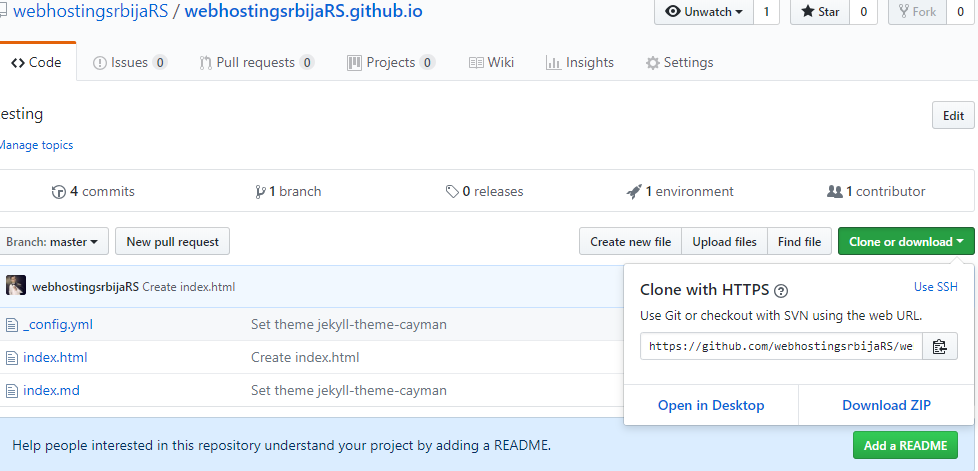
Task: Click the help question mark next to Clone with HTTPS
Action: coord(781,291)
